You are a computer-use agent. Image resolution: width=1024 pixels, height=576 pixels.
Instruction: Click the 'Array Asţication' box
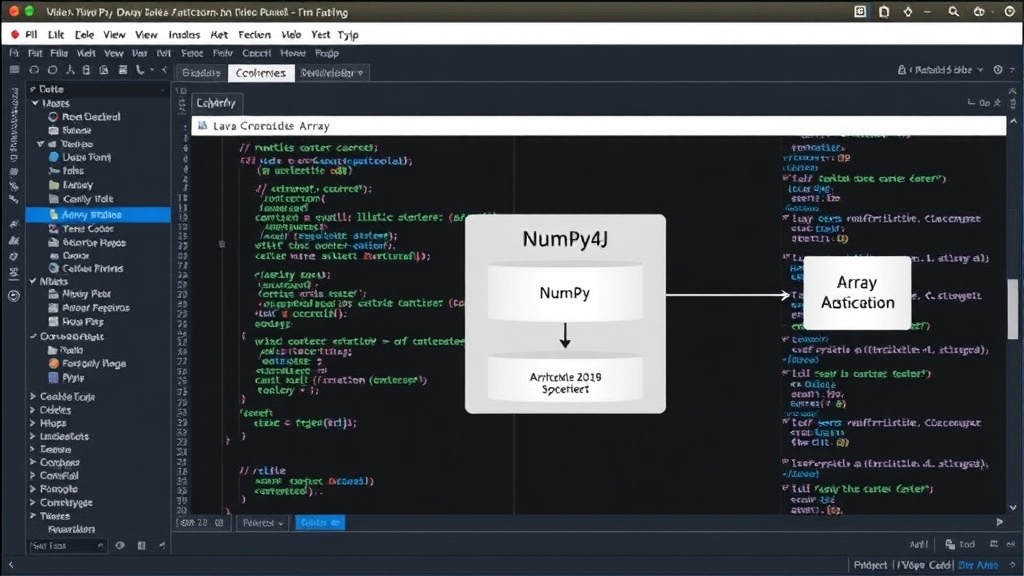[x=857, y=293]
